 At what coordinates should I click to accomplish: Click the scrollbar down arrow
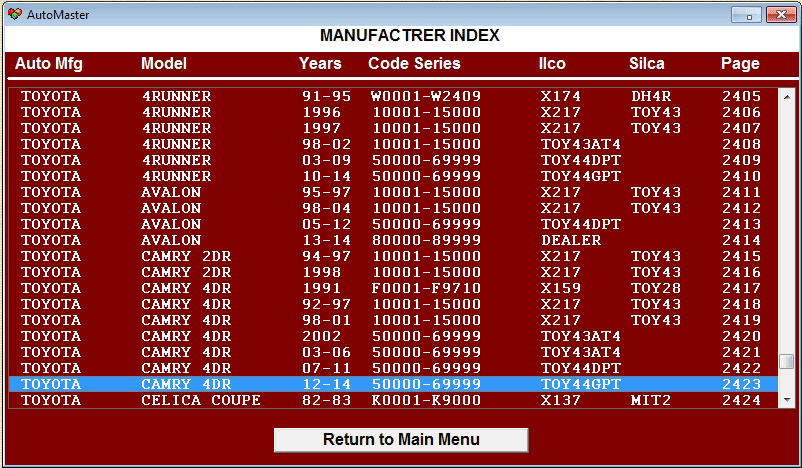[x=787, y=400]
